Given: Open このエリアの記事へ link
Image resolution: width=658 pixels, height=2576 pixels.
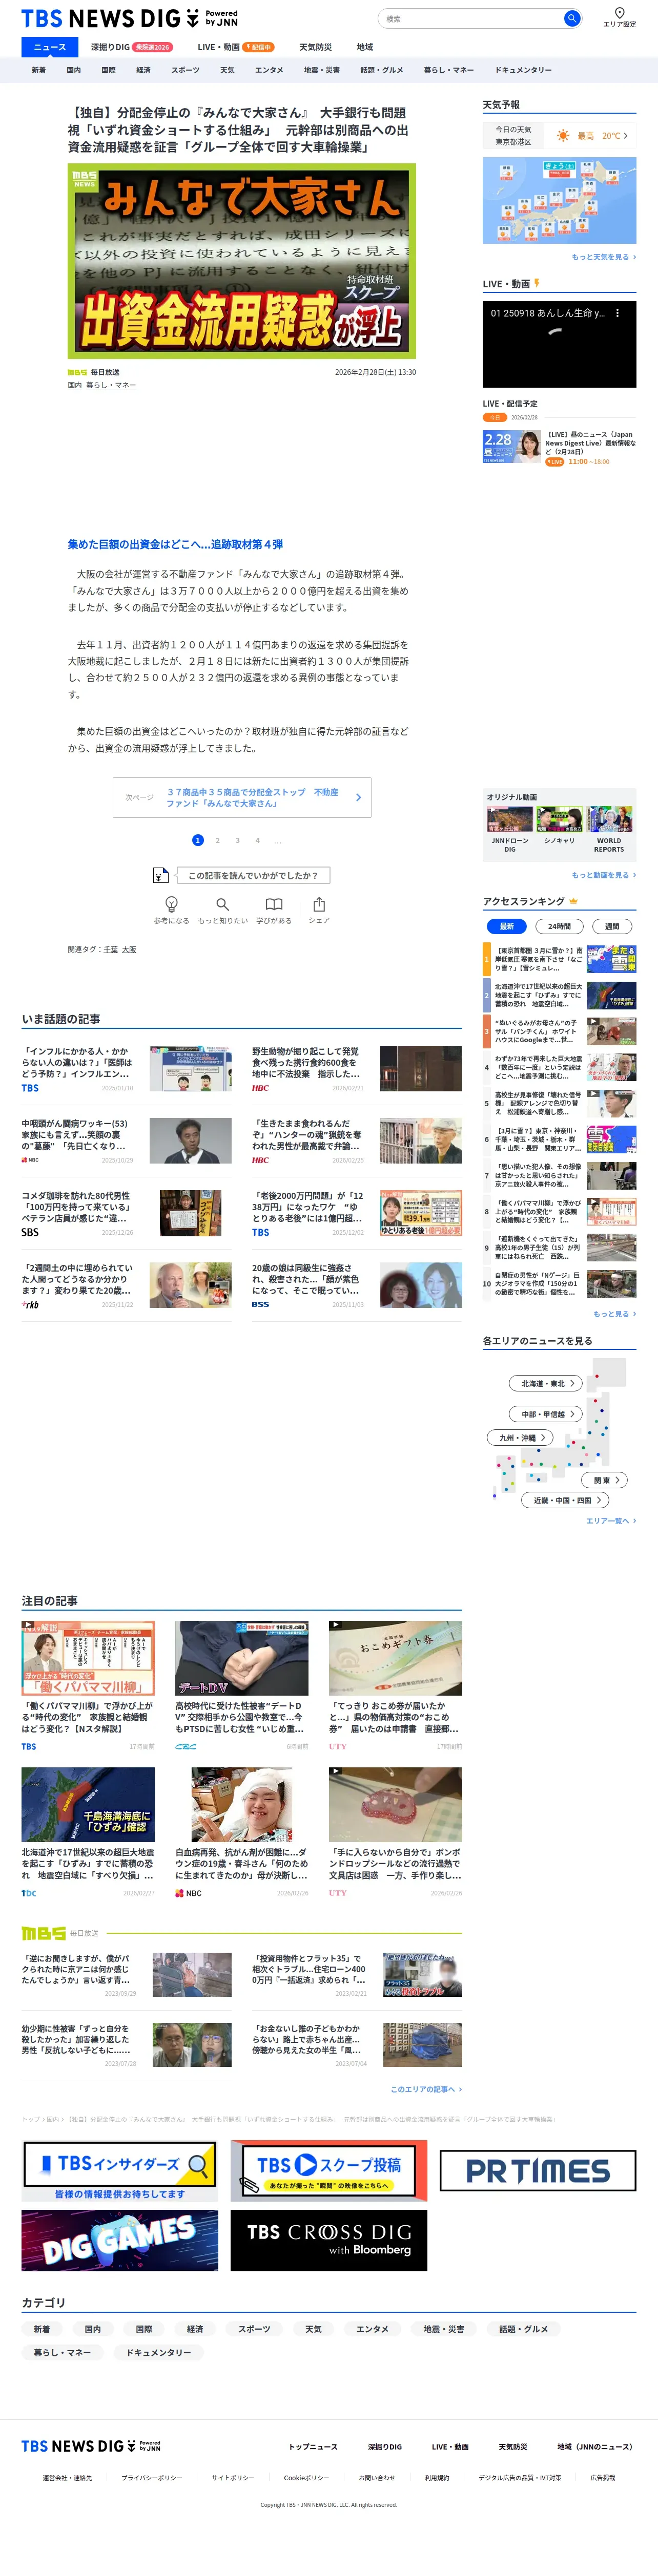Looking at the screenshot, I should coord(426,2088).
